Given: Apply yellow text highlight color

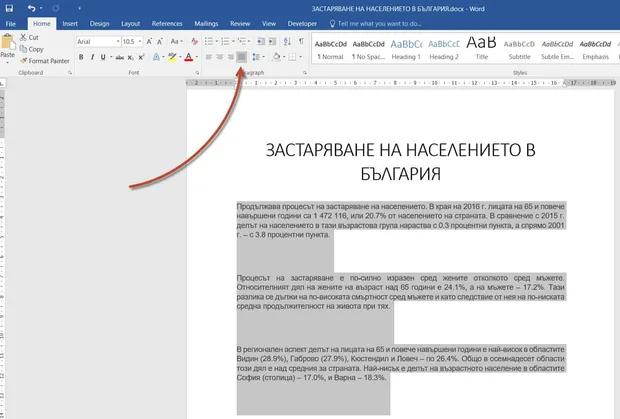Looking at the screenshot, I should 172,57.
